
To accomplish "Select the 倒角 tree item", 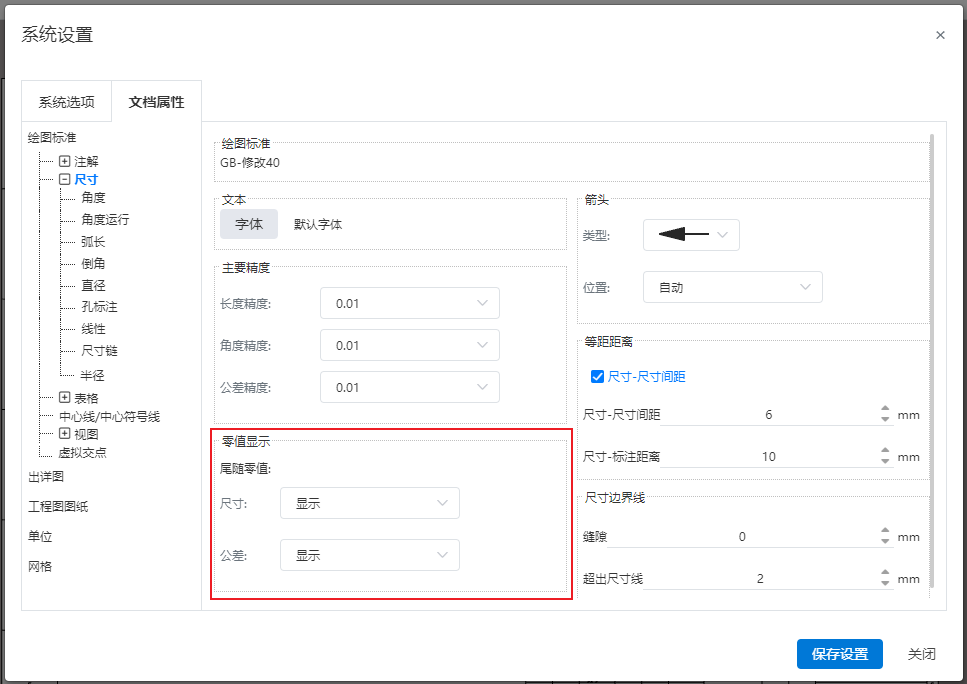I will pyautogui.click(x=93, y=263).
